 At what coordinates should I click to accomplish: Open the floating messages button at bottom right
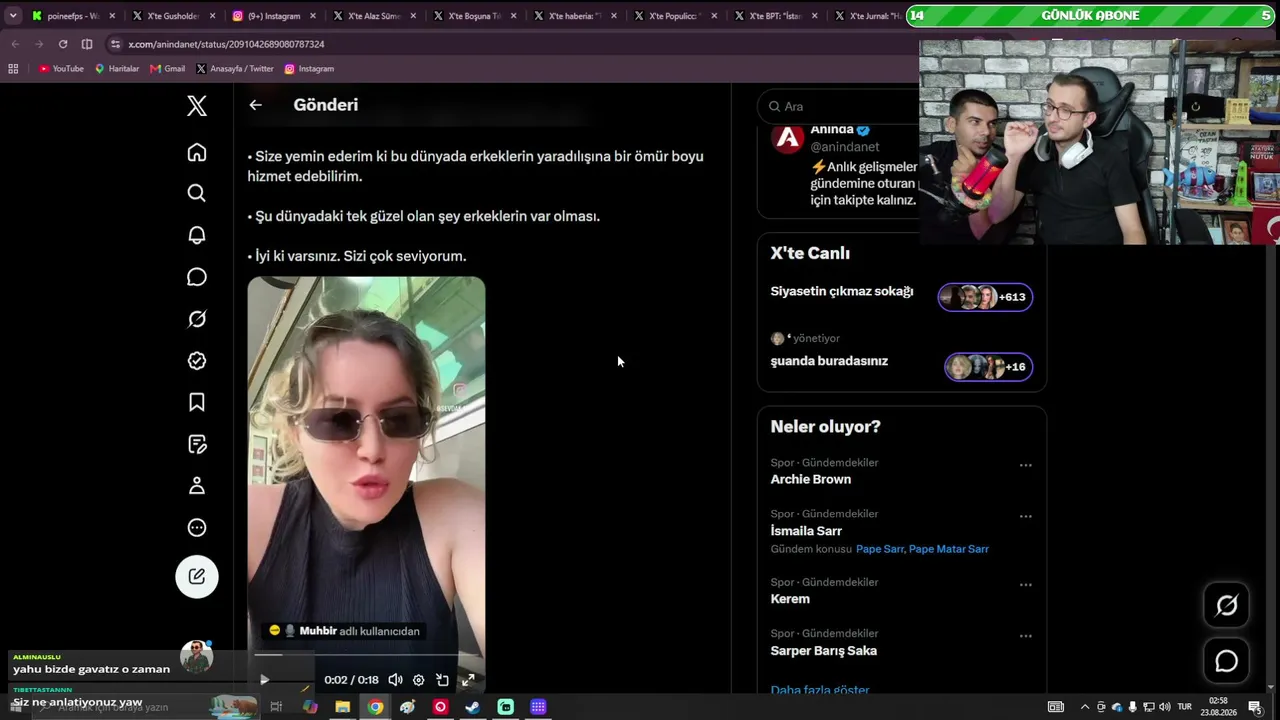[1227, 661]
